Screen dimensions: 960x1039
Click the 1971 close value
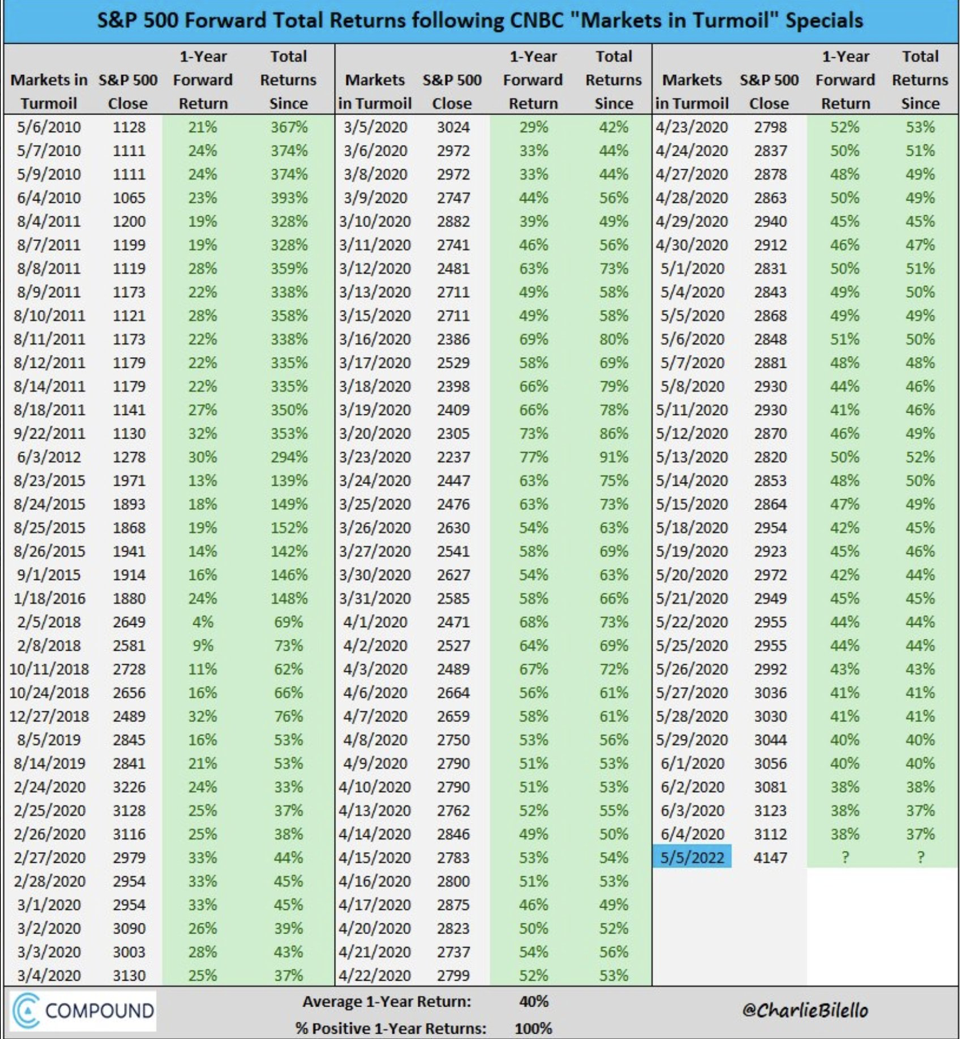129,480
